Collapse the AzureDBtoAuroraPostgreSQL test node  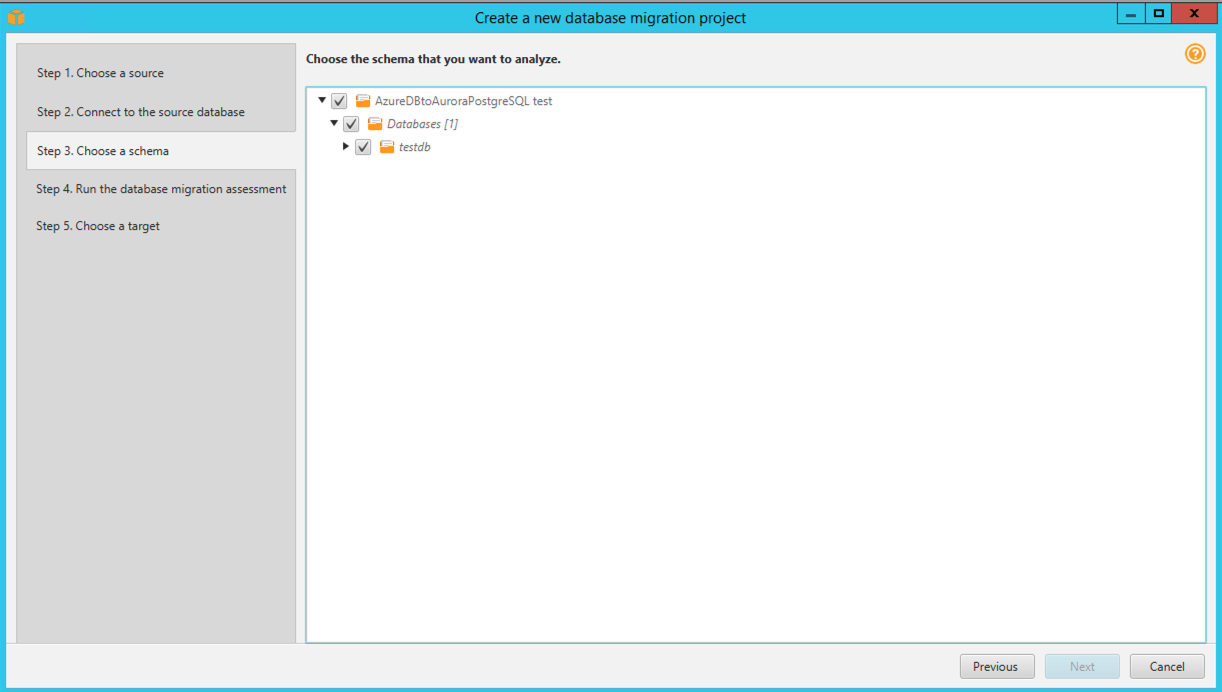(x=322, y=100)
